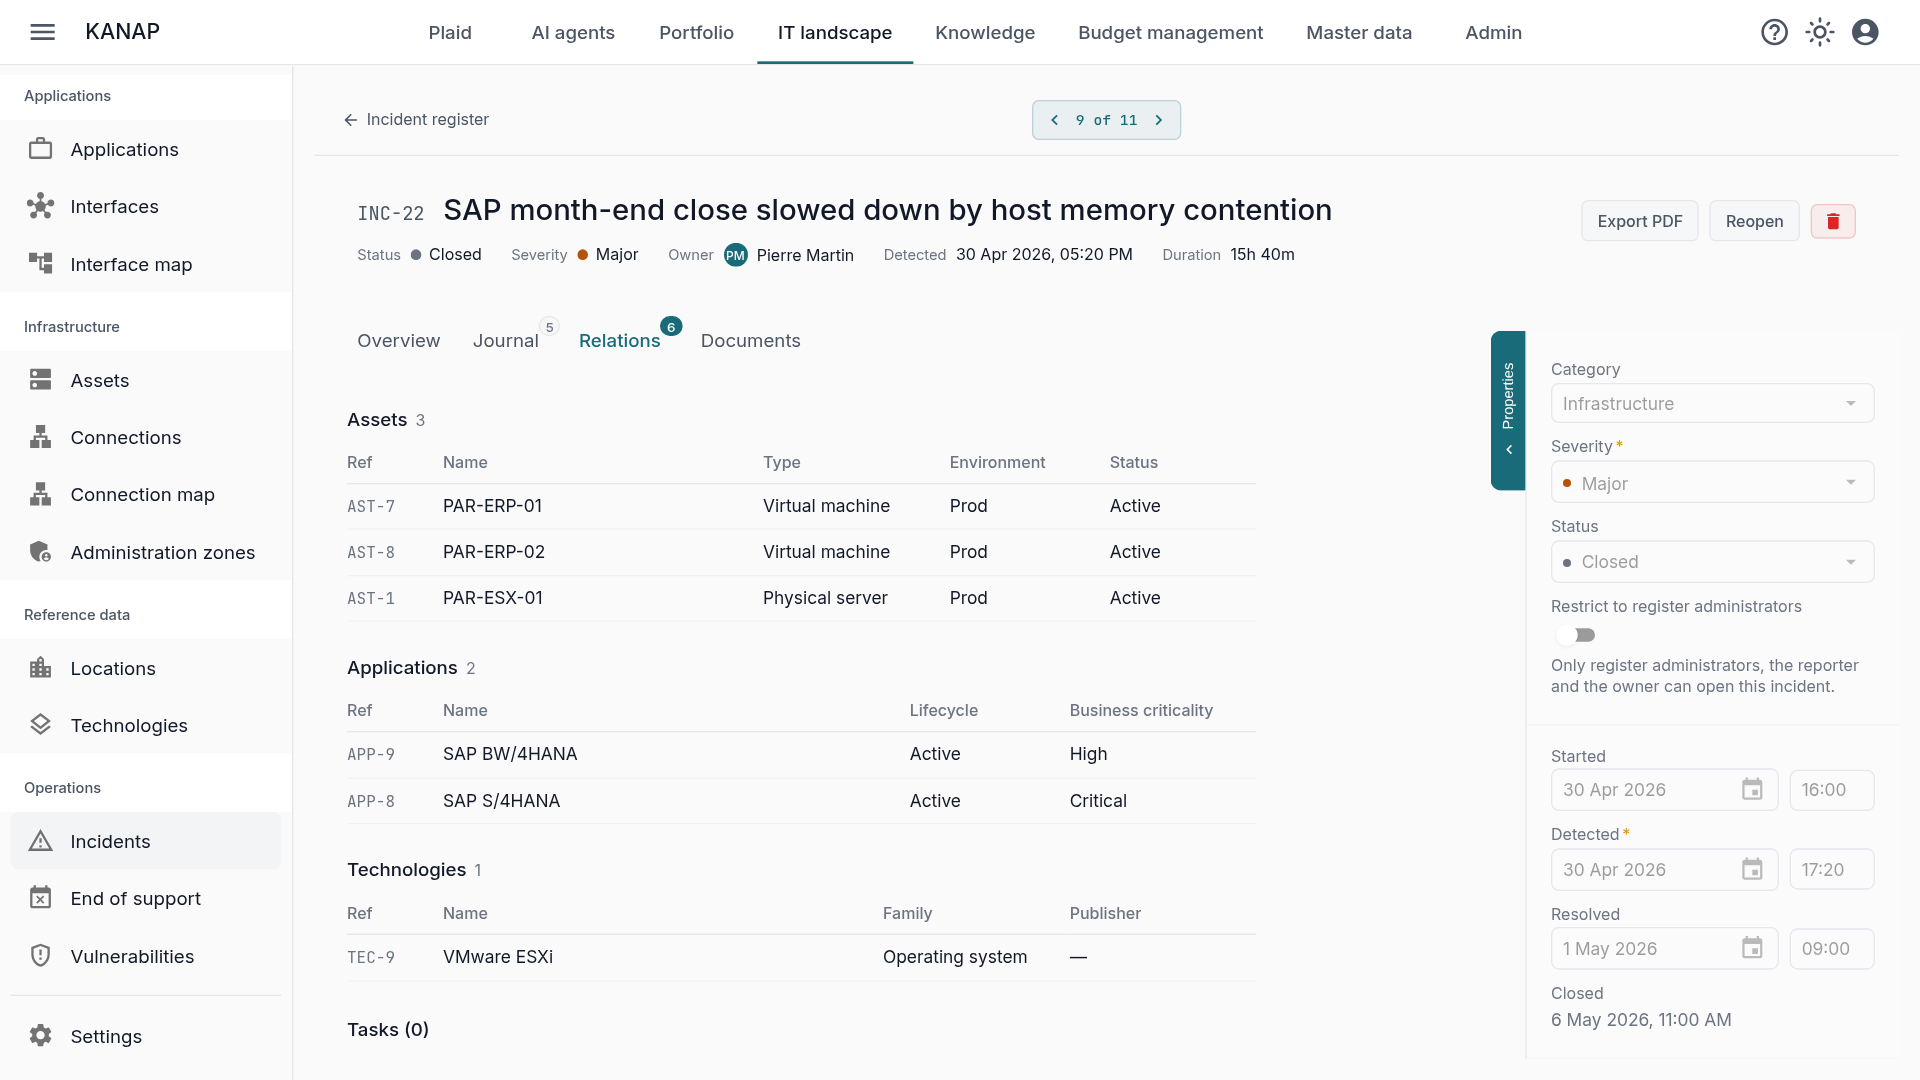Open Interfaces in the sidebar
Viewport: 1920px width, 1080px height.
[146, 206]
